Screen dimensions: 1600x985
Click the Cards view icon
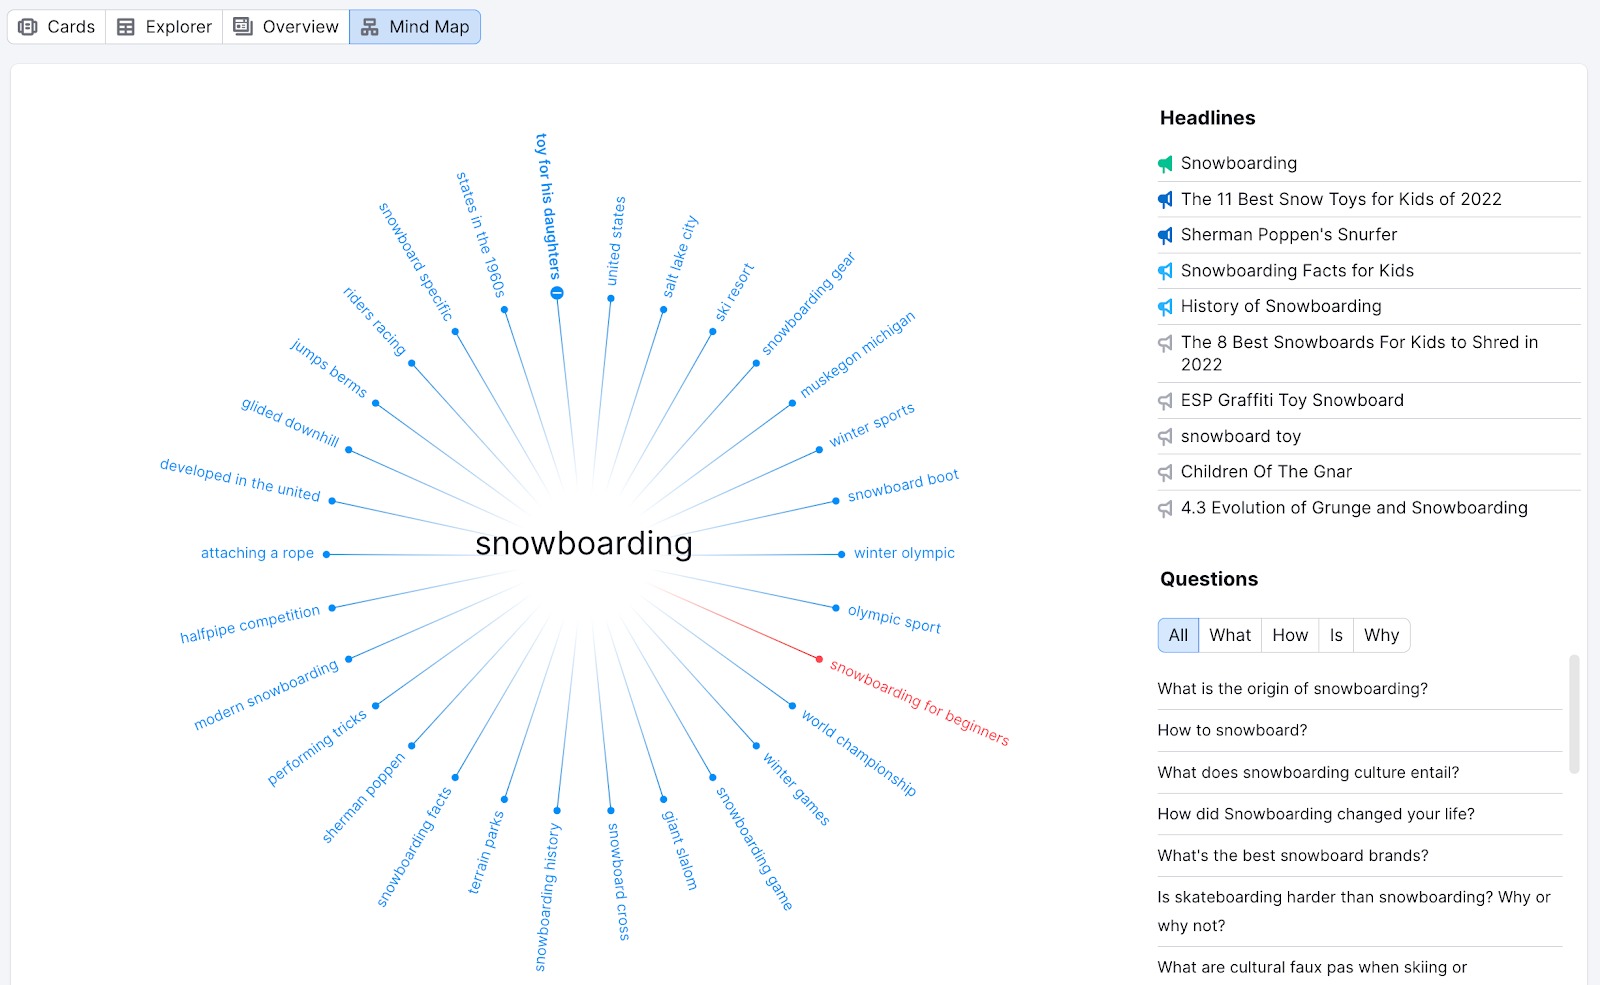[x=27, y=27]
